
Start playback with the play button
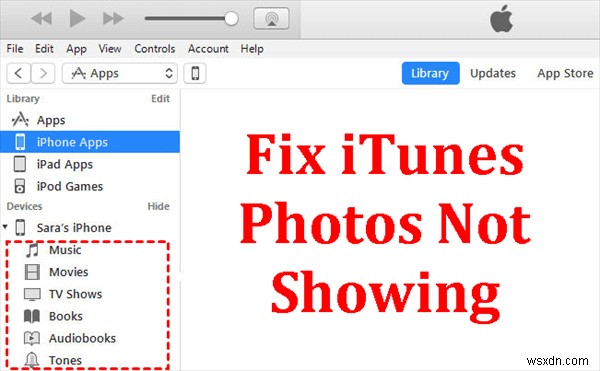77,18
